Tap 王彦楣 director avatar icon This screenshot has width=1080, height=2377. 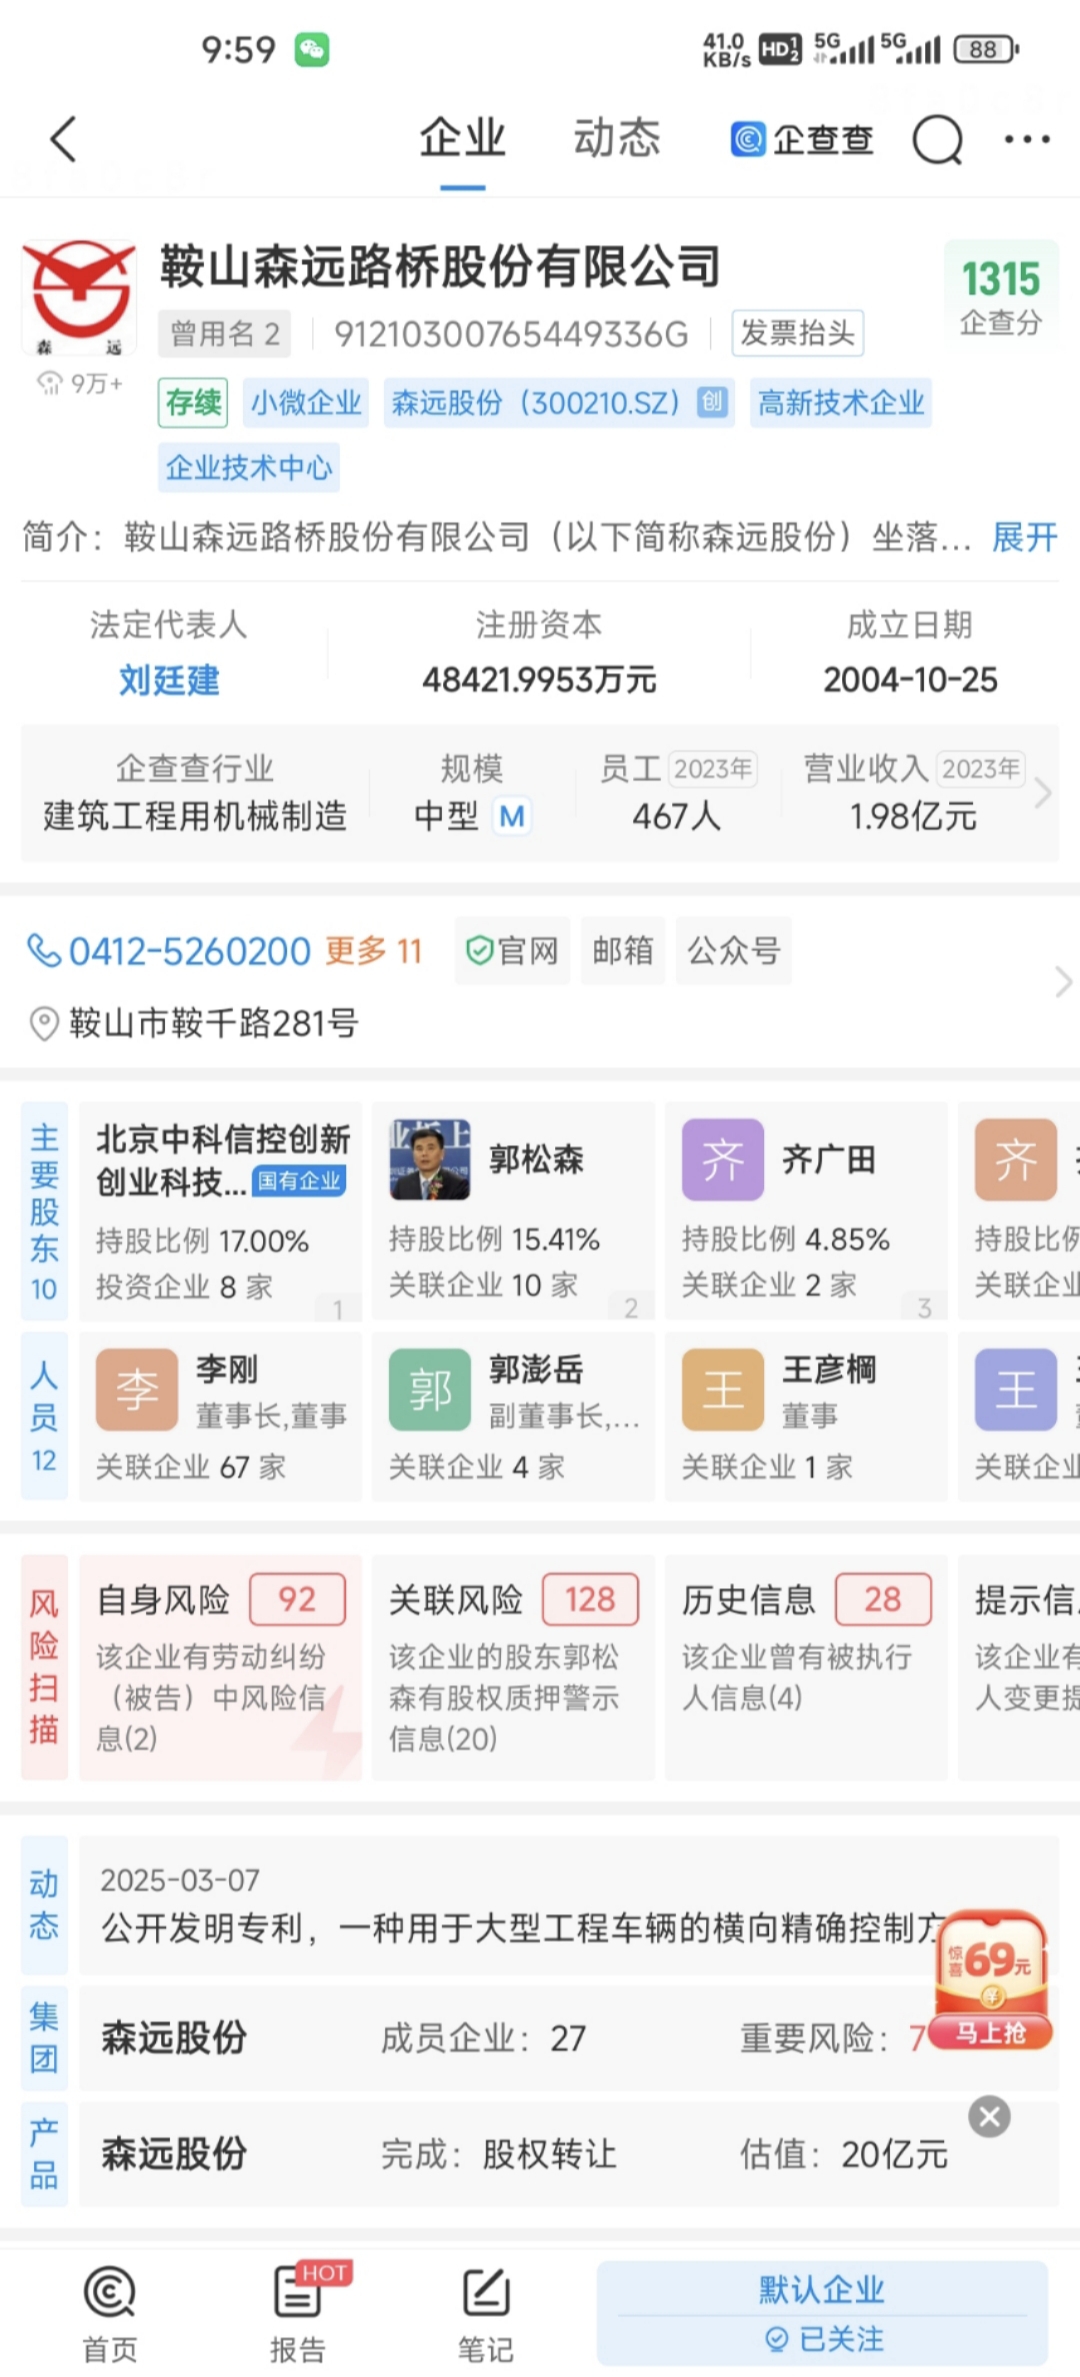(x=723, y=1390)
